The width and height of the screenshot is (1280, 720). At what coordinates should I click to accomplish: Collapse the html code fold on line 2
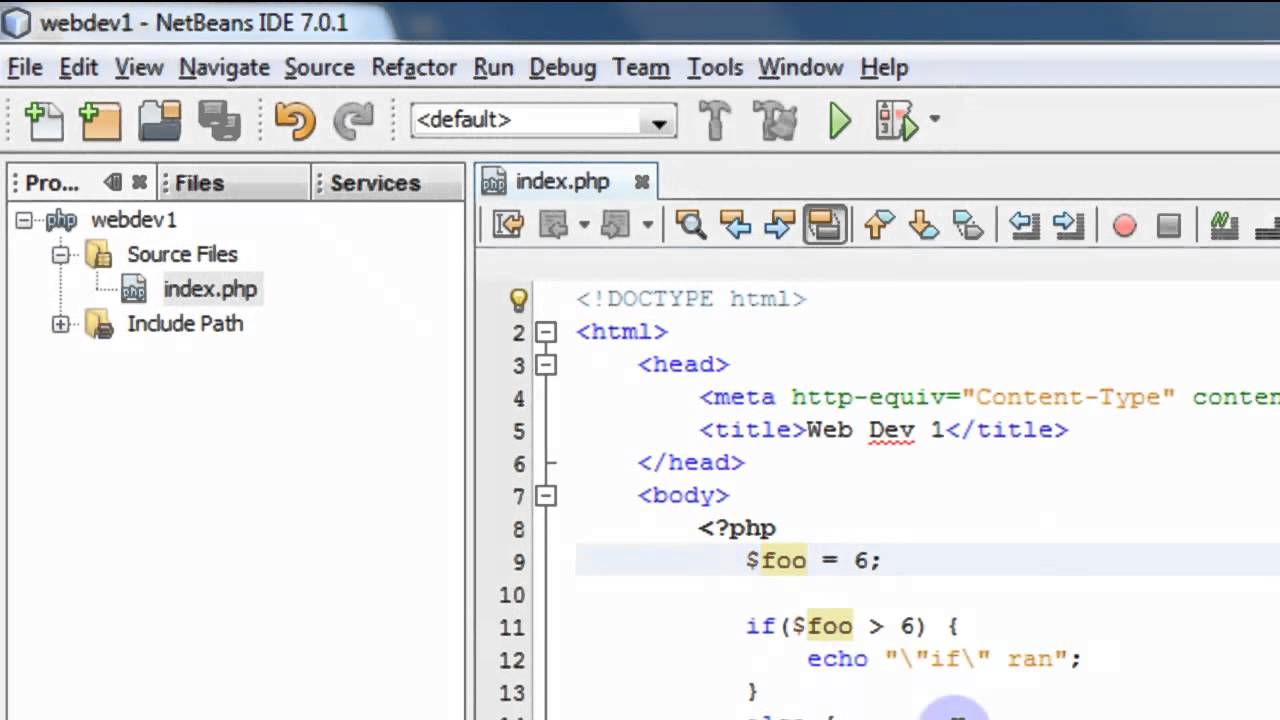546,332
